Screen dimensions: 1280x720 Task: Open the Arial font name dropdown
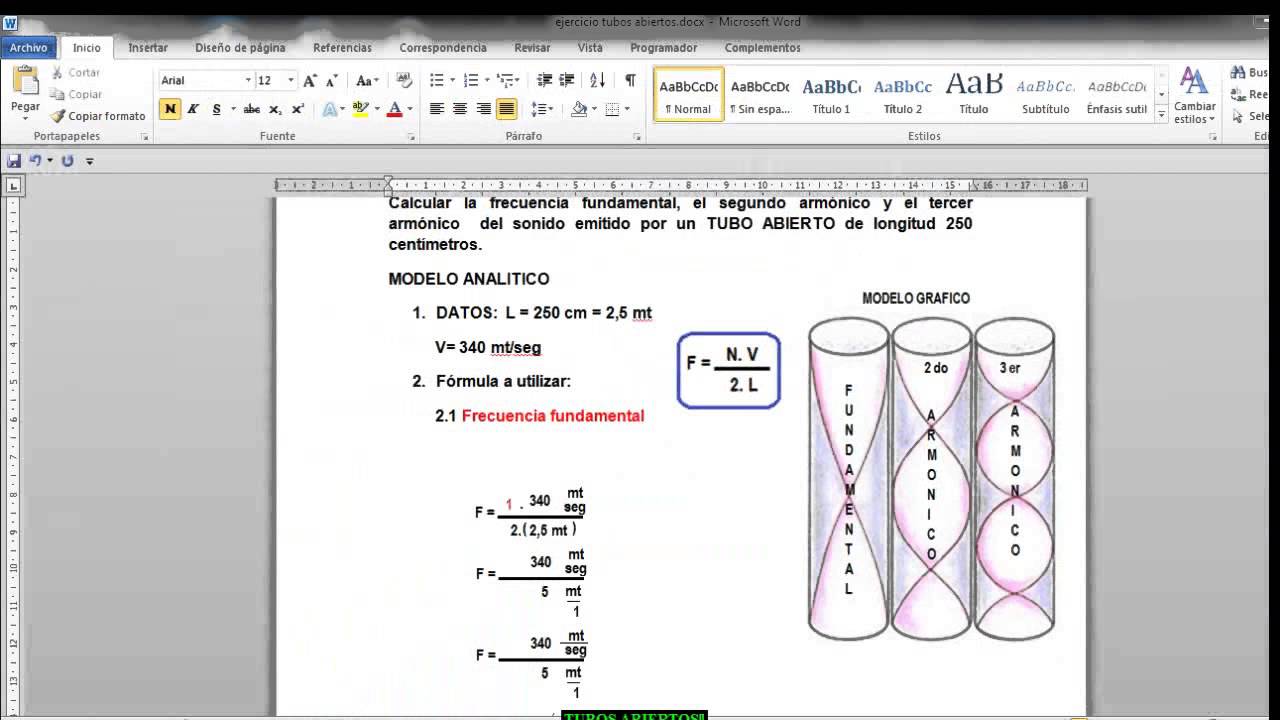[x=249, y=80]
